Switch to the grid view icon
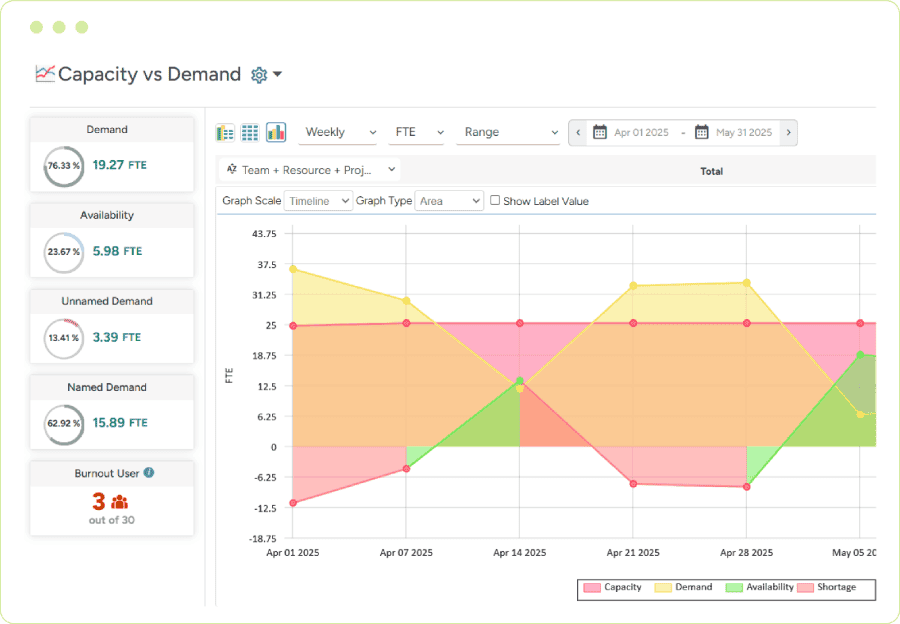Screen dimensions: 900x624 [248, 131]
